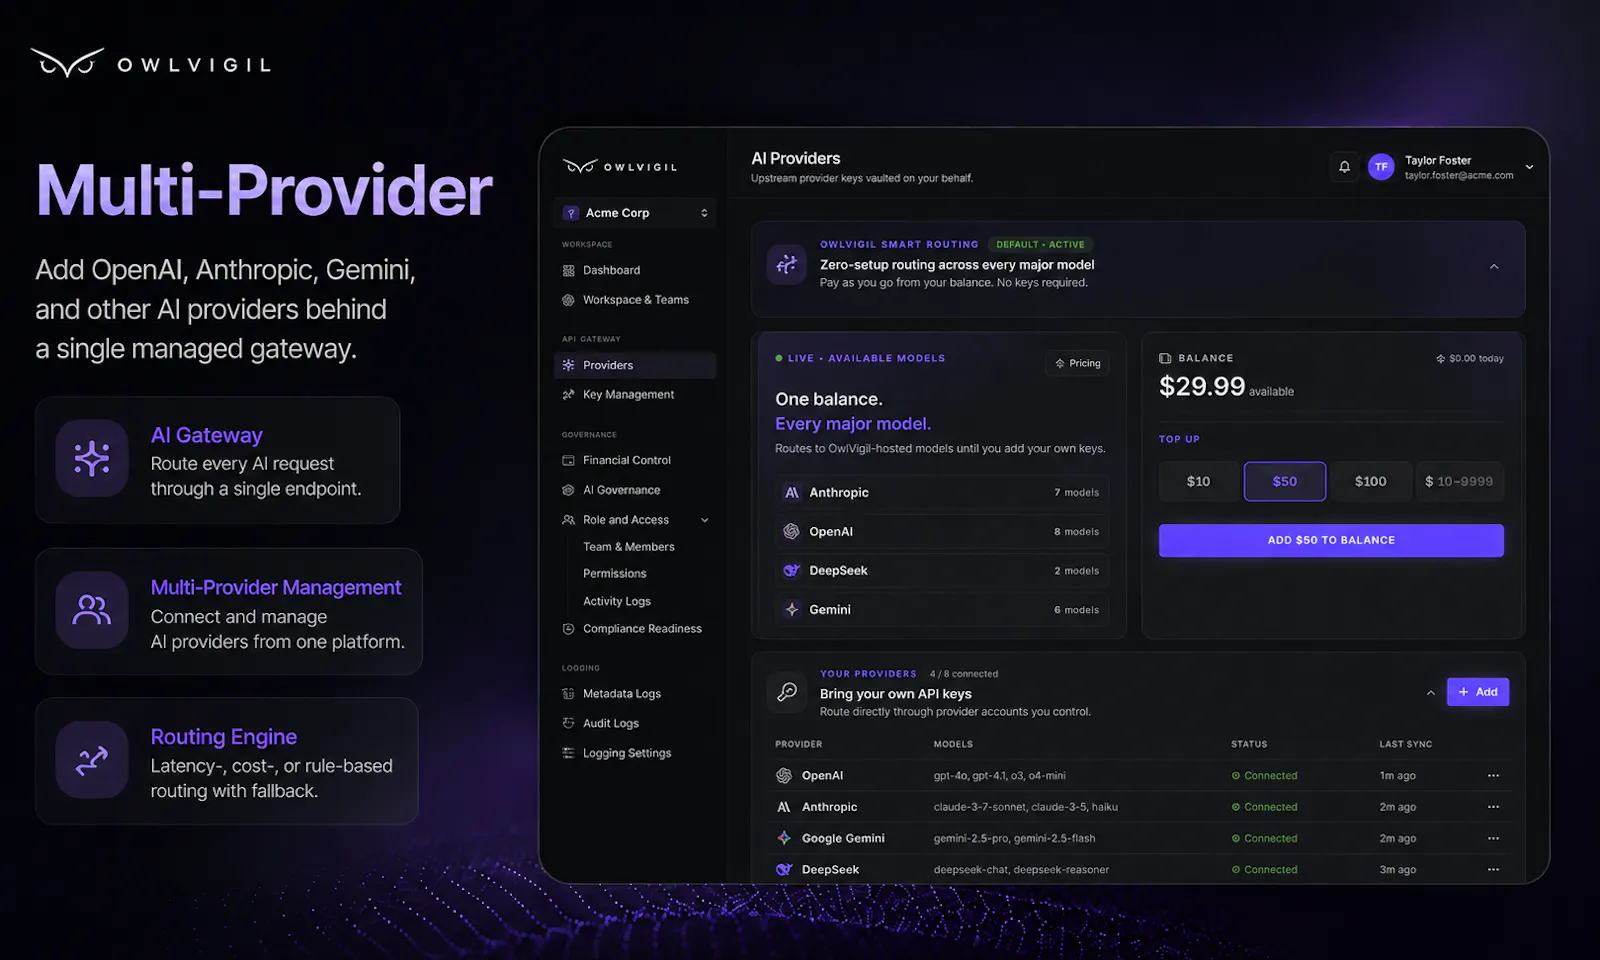
Task: Open the more options menu for OpenAI provider
Action: pos(1493,776)
